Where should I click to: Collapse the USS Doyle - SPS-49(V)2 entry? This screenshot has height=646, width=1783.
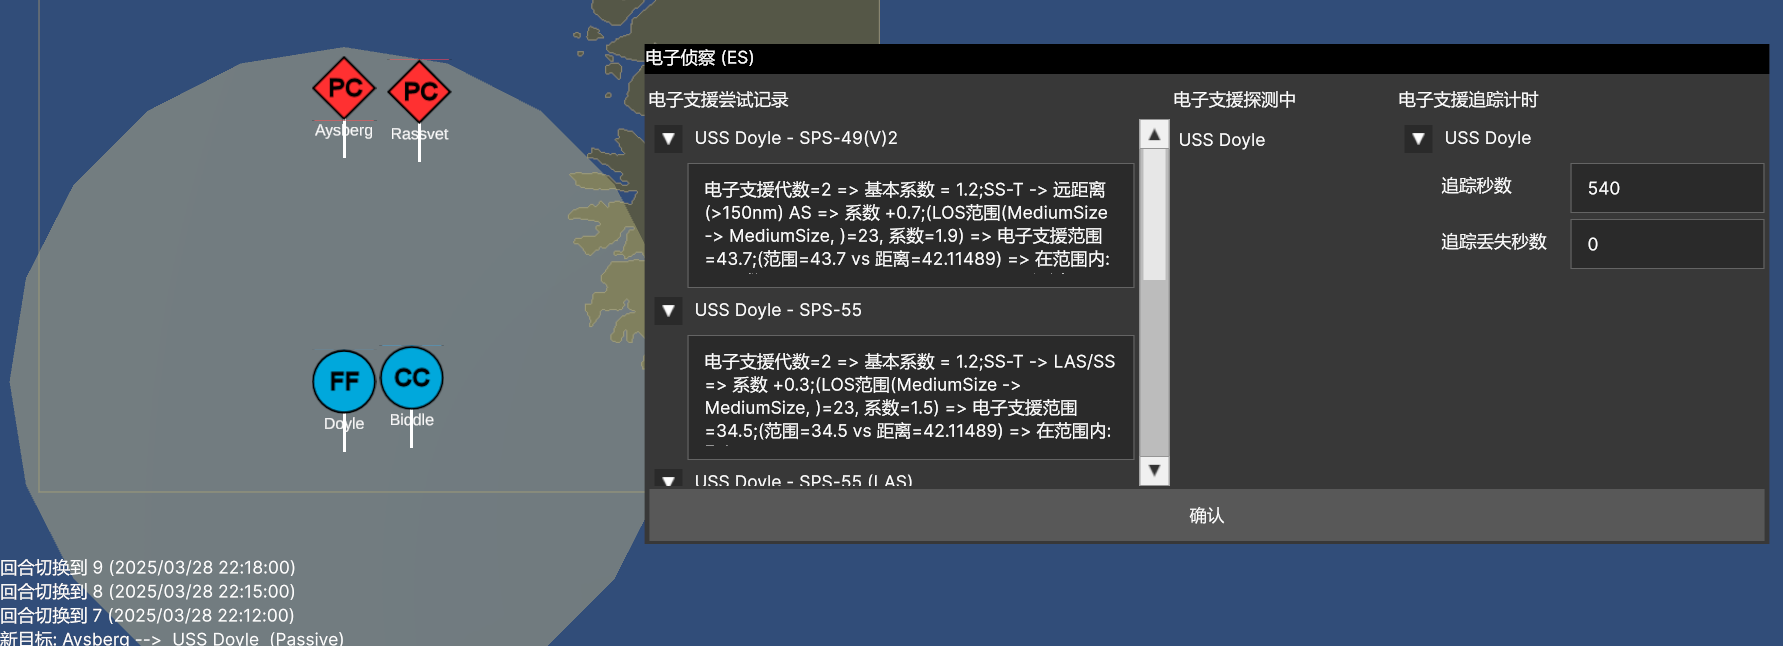coord(669,138)
